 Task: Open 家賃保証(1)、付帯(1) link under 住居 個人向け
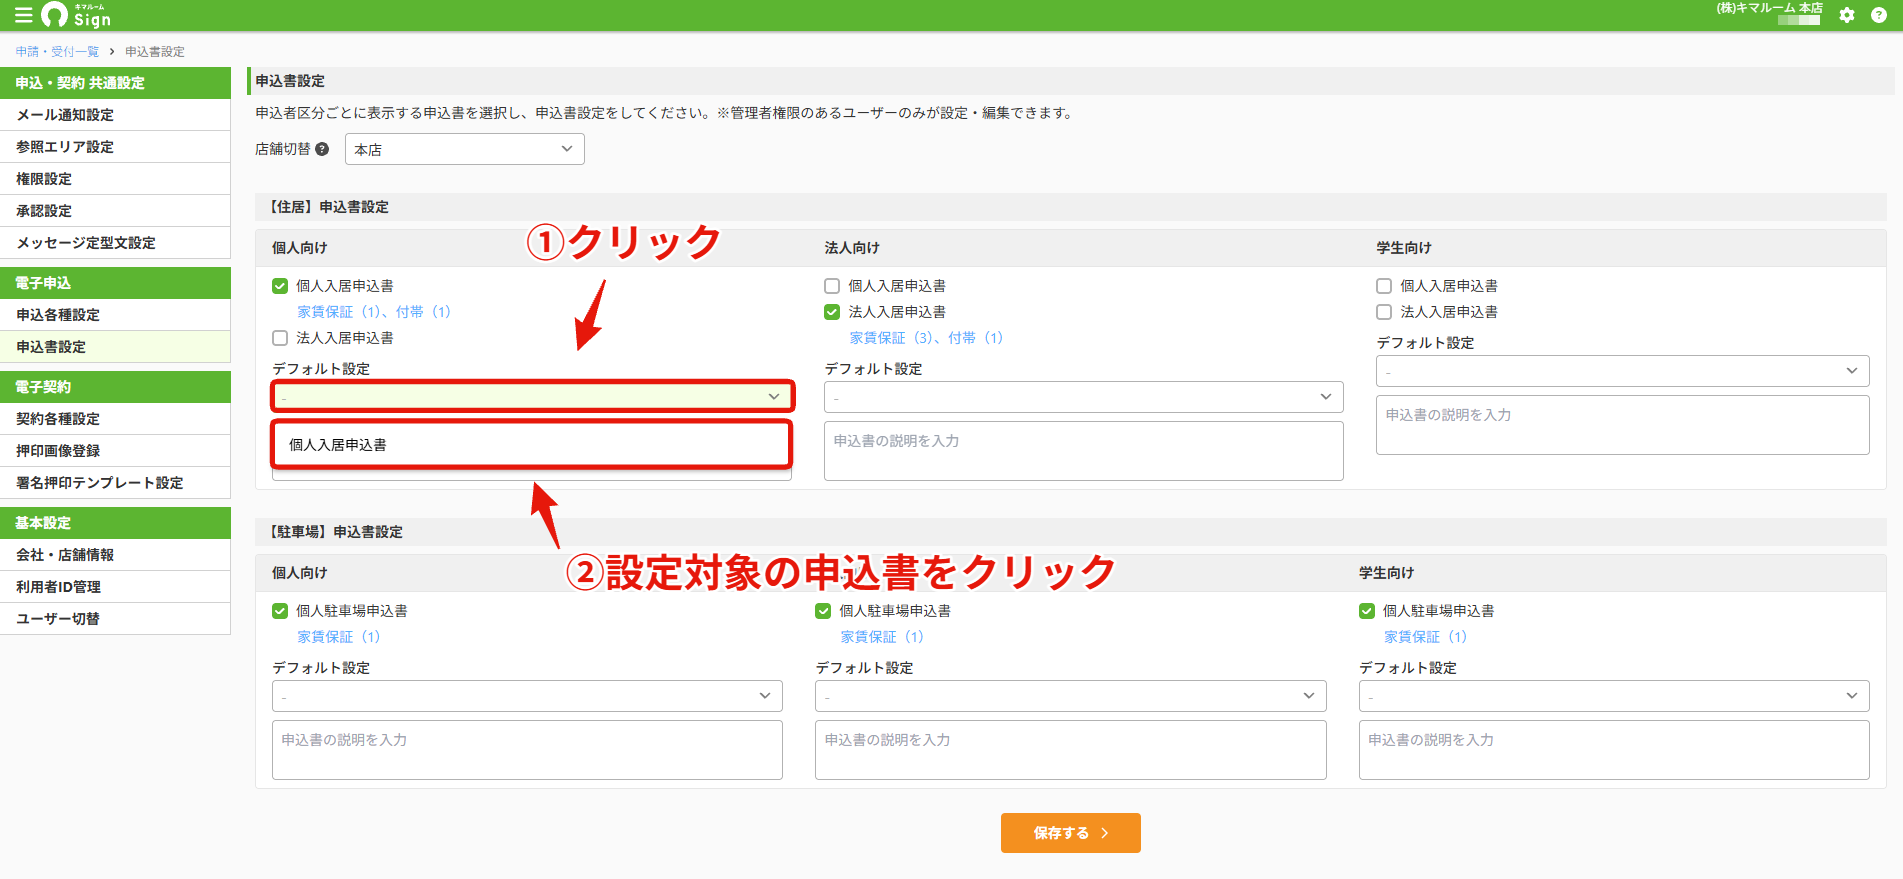(x=374, y=312)
